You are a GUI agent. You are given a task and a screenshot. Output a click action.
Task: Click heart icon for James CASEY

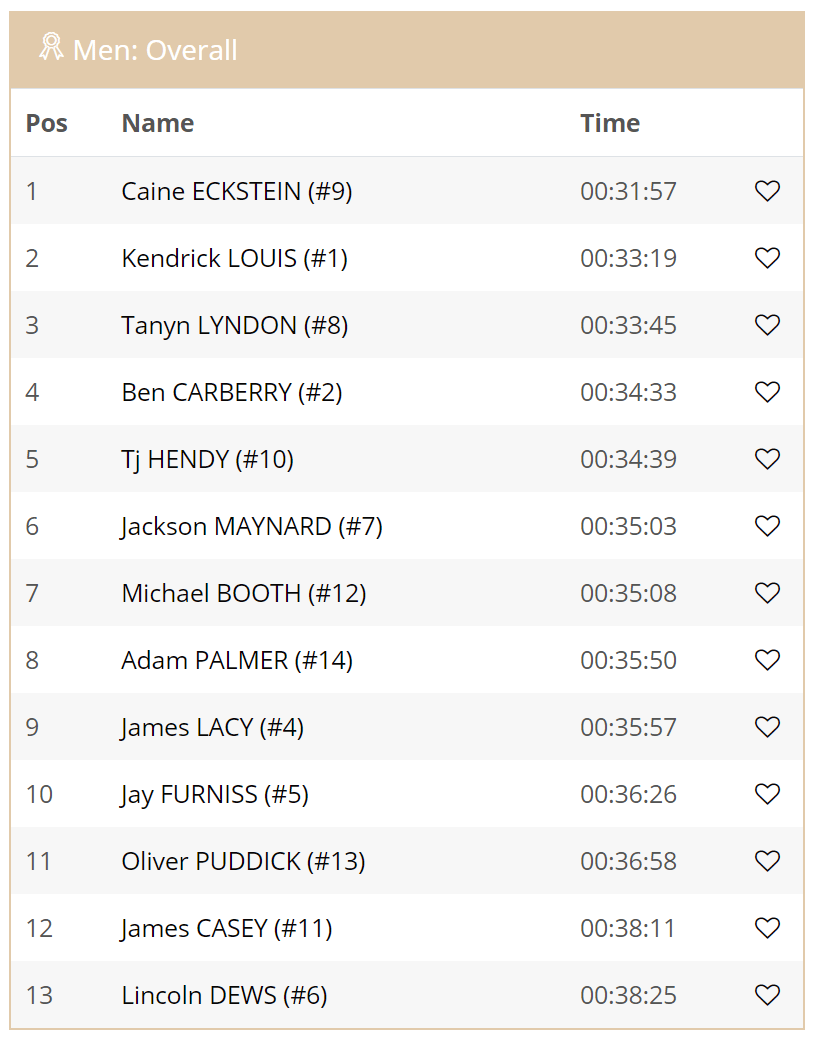click(x=767, y=928)
